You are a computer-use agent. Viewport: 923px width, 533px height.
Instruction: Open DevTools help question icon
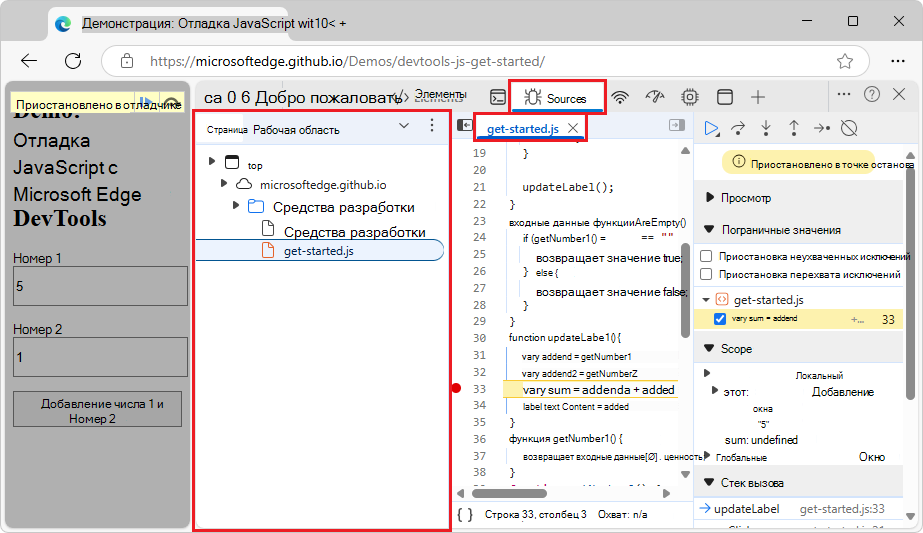[x=872, y=94]
